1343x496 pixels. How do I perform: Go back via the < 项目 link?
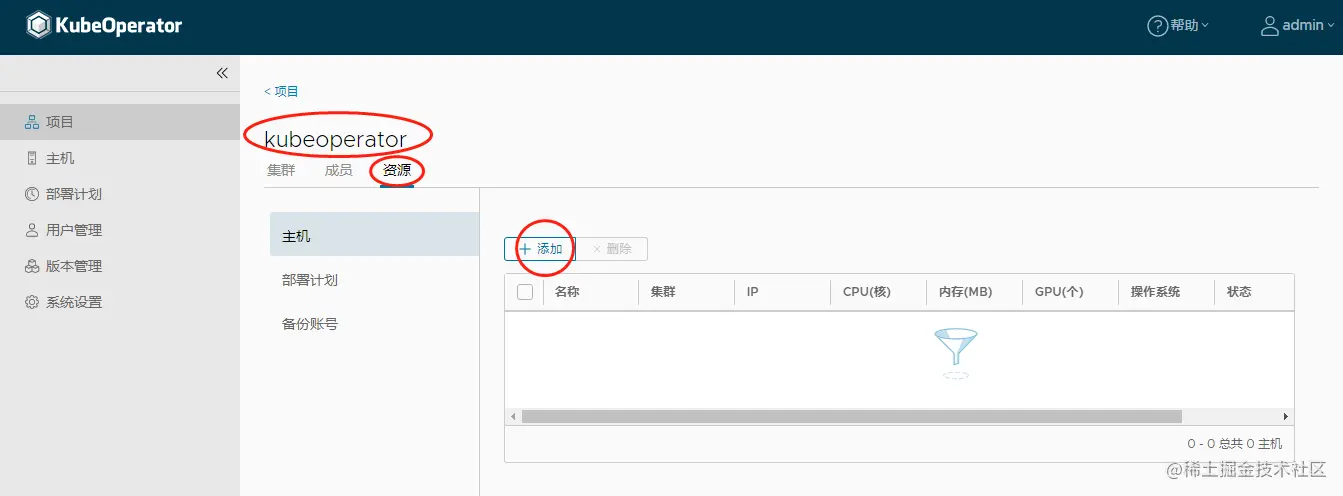pos(281,91)
